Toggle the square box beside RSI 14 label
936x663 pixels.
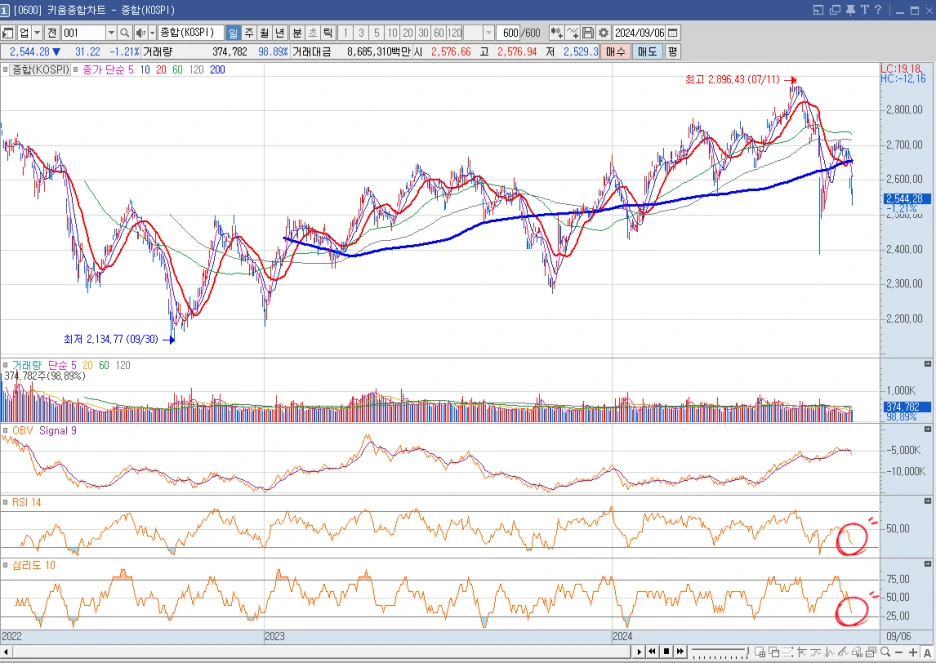point(5,502)
